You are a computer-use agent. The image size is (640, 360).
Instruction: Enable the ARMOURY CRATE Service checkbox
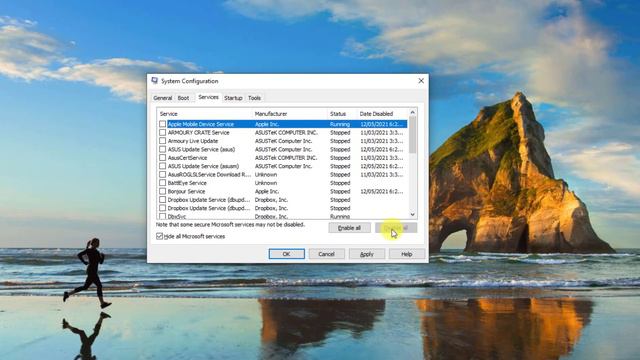[x=162, y=133]
